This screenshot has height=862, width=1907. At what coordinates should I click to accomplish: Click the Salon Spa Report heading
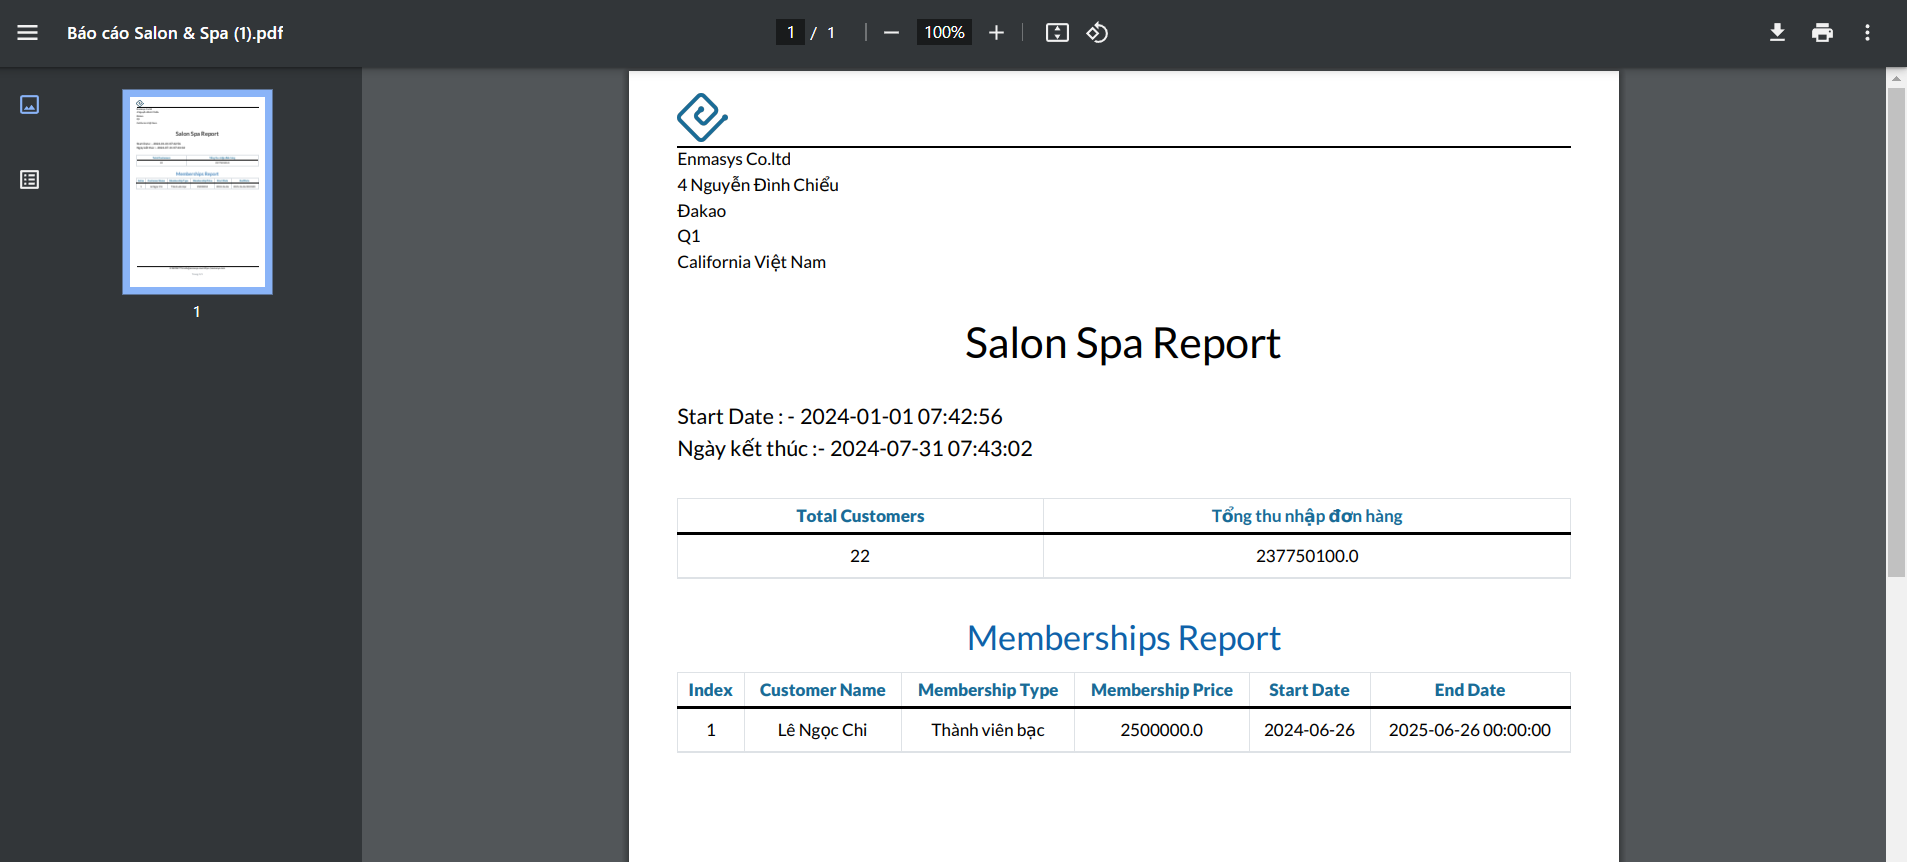coord(1122,344)
